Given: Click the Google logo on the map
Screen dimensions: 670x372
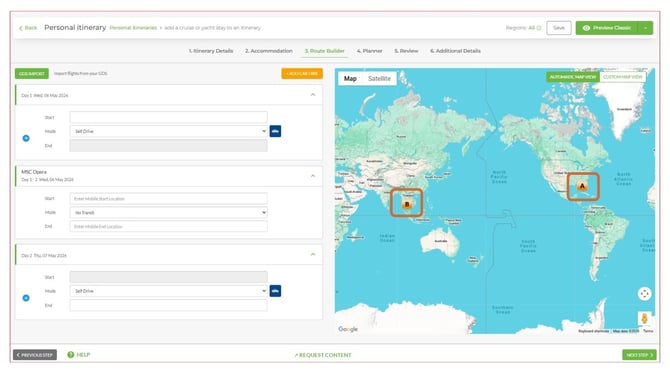Looking at the screenshot, I should (348, 329).
